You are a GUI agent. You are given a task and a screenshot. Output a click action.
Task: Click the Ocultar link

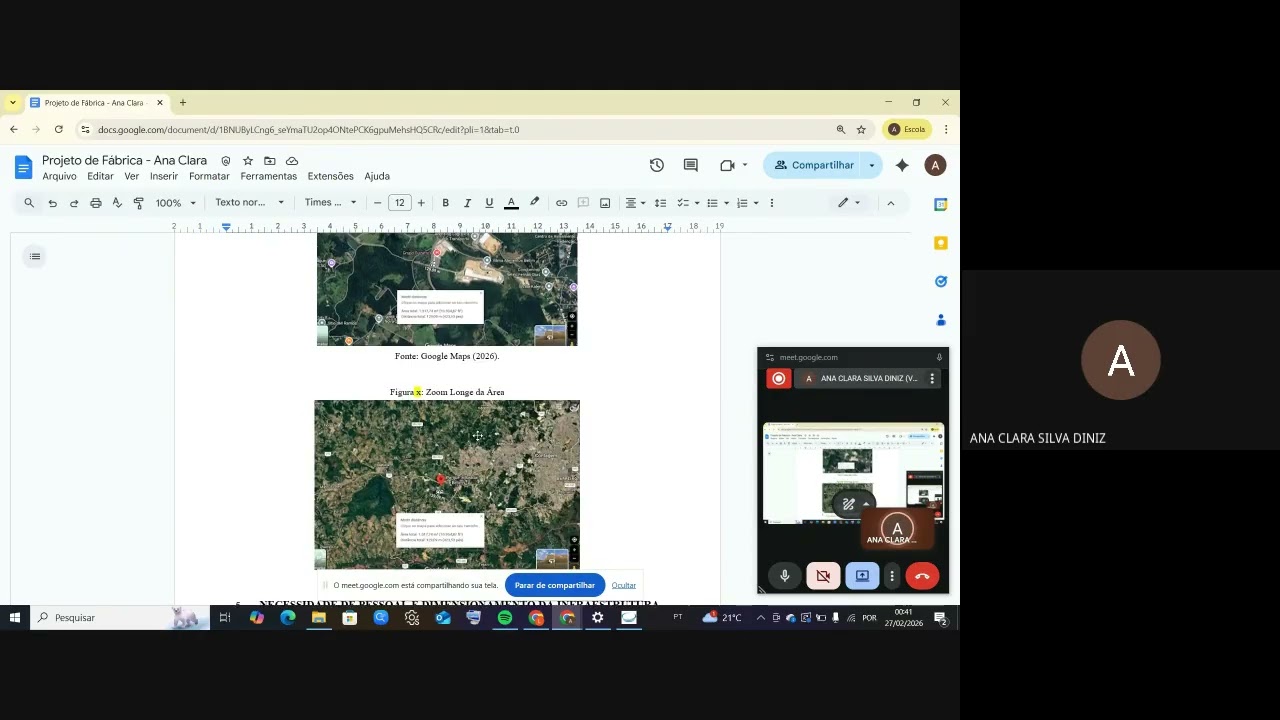coord(624,585)
